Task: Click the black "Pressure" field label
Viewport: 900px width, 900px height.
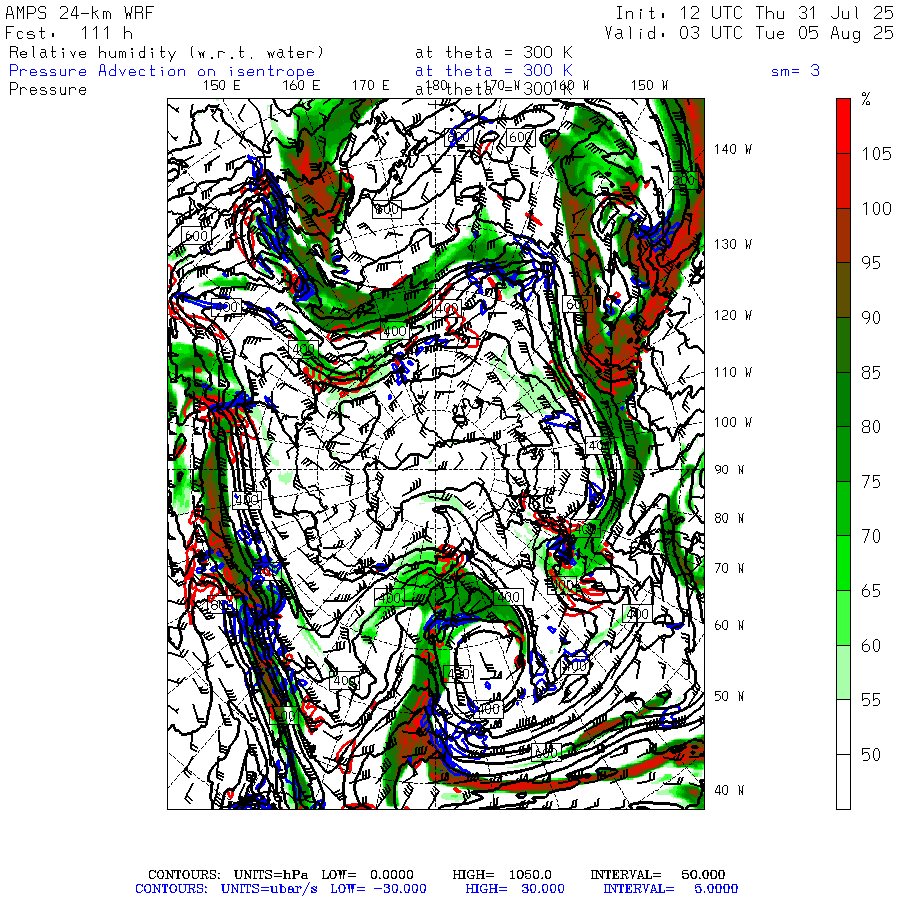Action: 48,90
